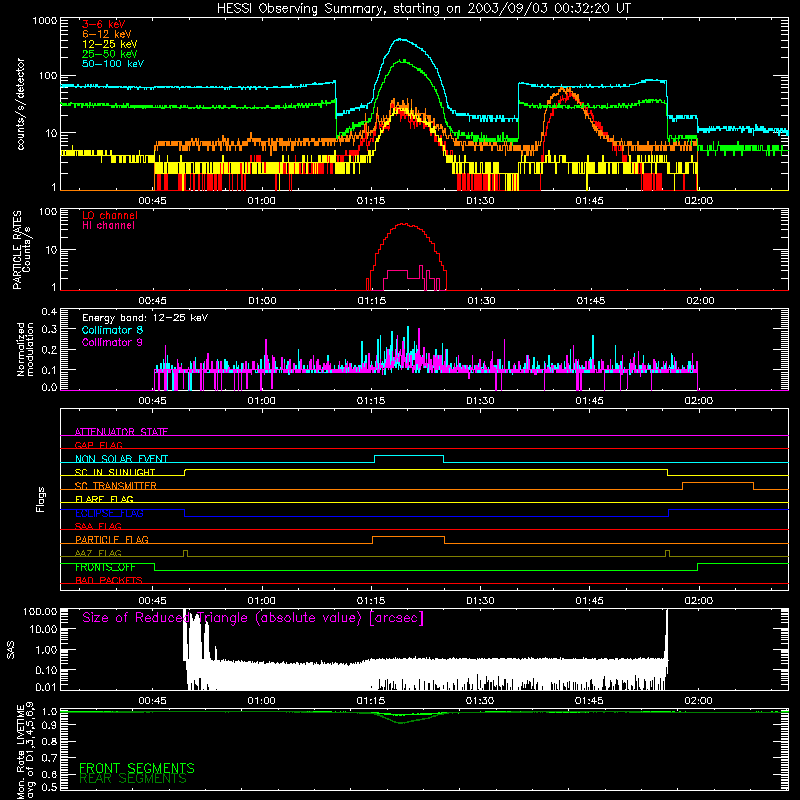Select the SC IN SUNLIGHT flag label
This screenshot has width=800, height=800.
point(115,472)
